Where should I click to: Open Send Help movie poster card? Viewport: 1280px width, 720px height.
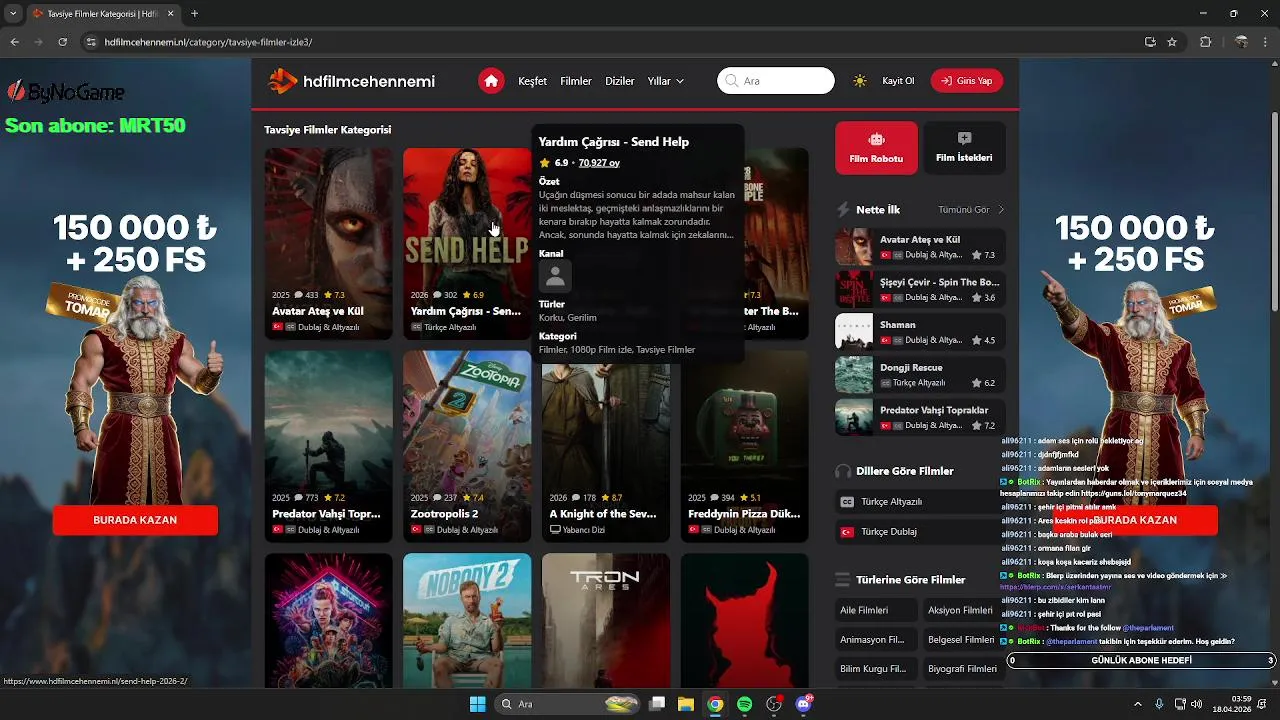(467, 244)
